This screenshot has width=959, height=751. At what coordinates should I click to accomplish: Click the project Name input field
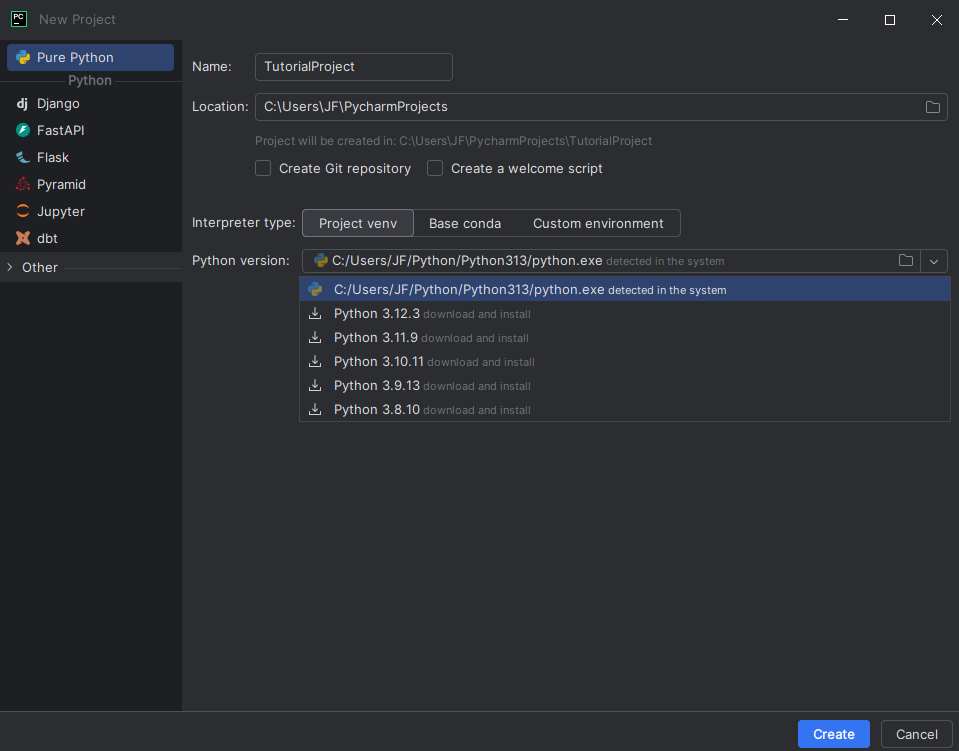354,67
